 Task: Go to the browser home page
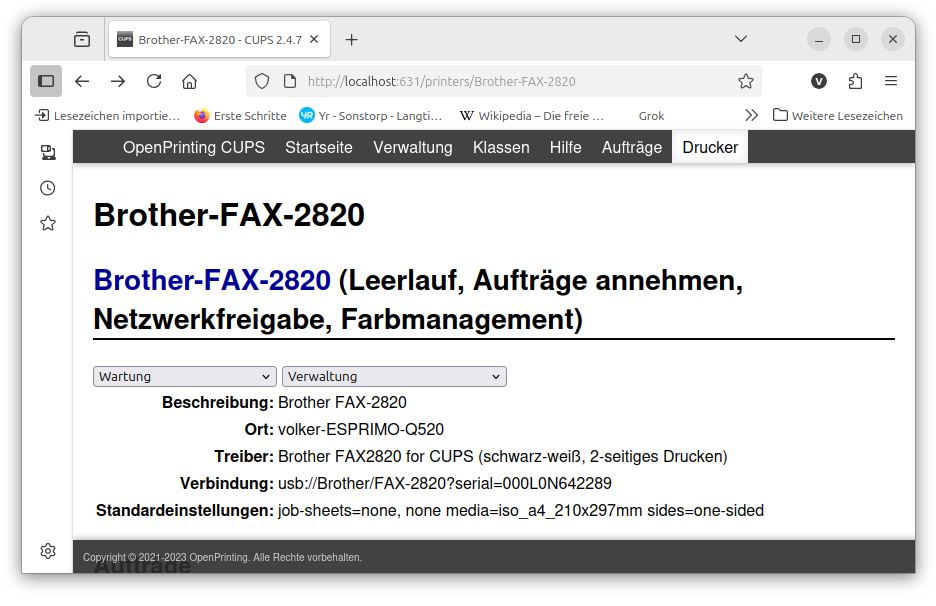point(189,81)
